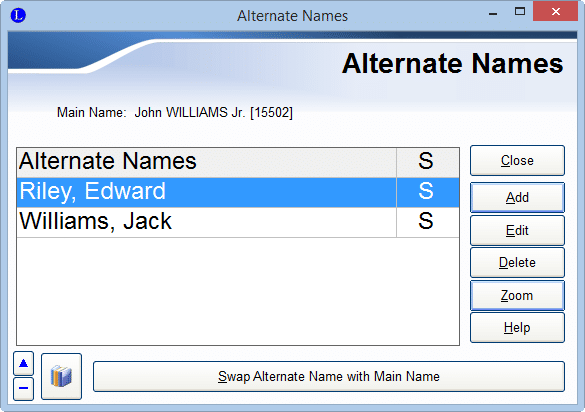The width and height of the screenshot is (585, 412).
Task: Click the blue minus button
Action: (24, 388)
